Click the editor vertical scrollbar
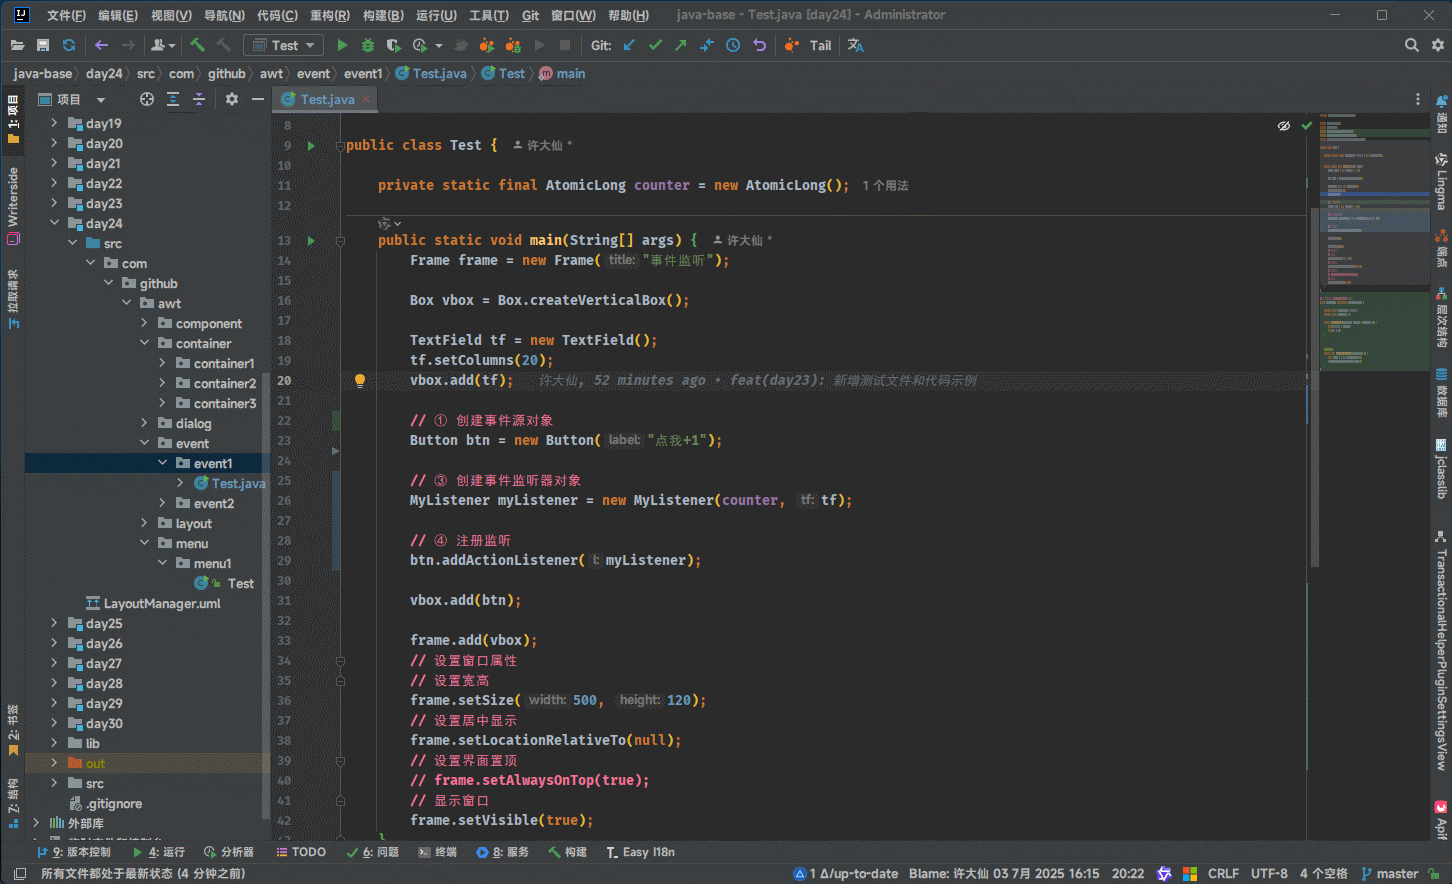Viewport: 1452px width, 884px height. (1314, 390)
